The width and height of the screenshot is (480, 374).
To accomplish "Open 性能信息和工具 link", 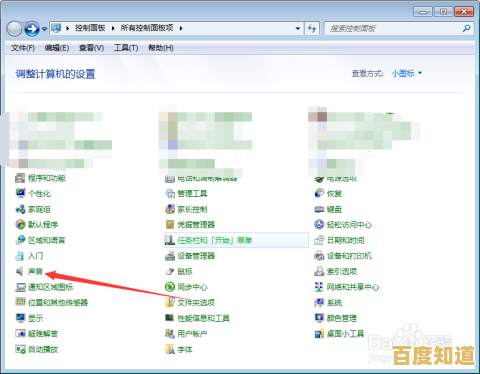I will click(x=203, y=318).
